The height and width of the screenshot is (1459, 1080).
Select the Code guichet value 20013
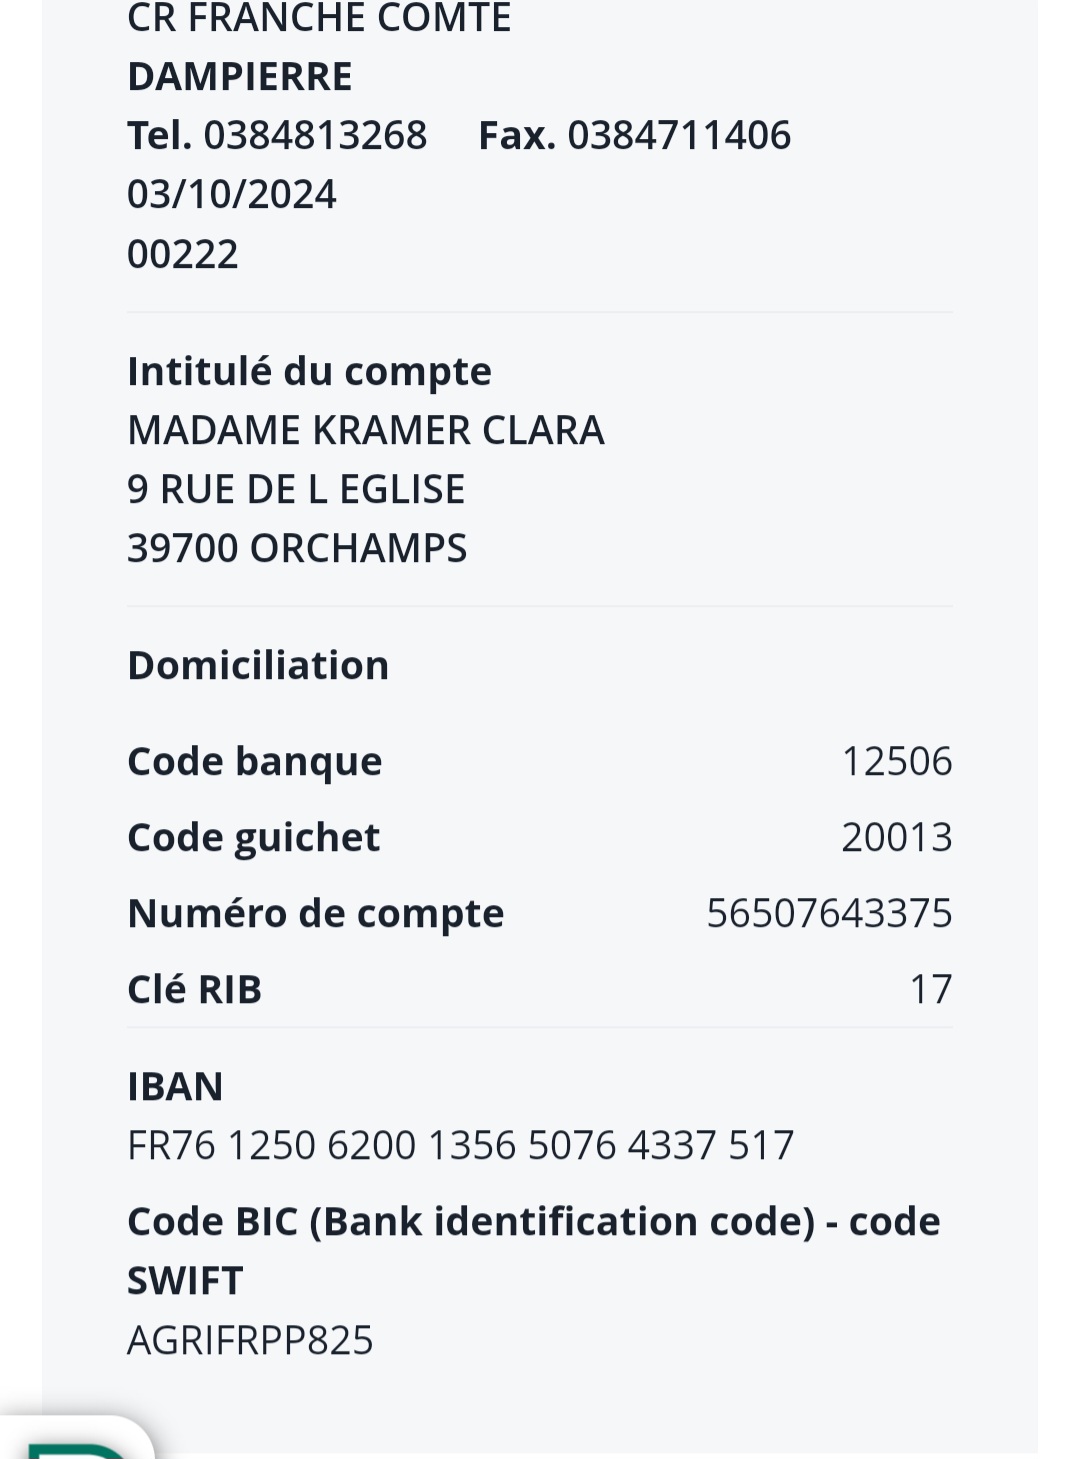897,837
